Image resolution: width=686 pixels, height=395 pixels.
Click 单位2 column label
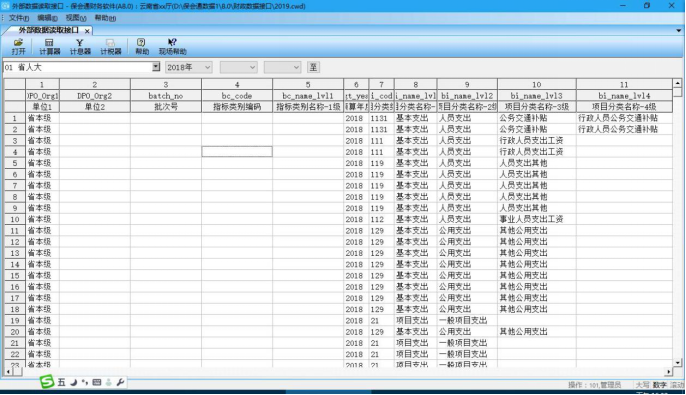coord(94,107)
